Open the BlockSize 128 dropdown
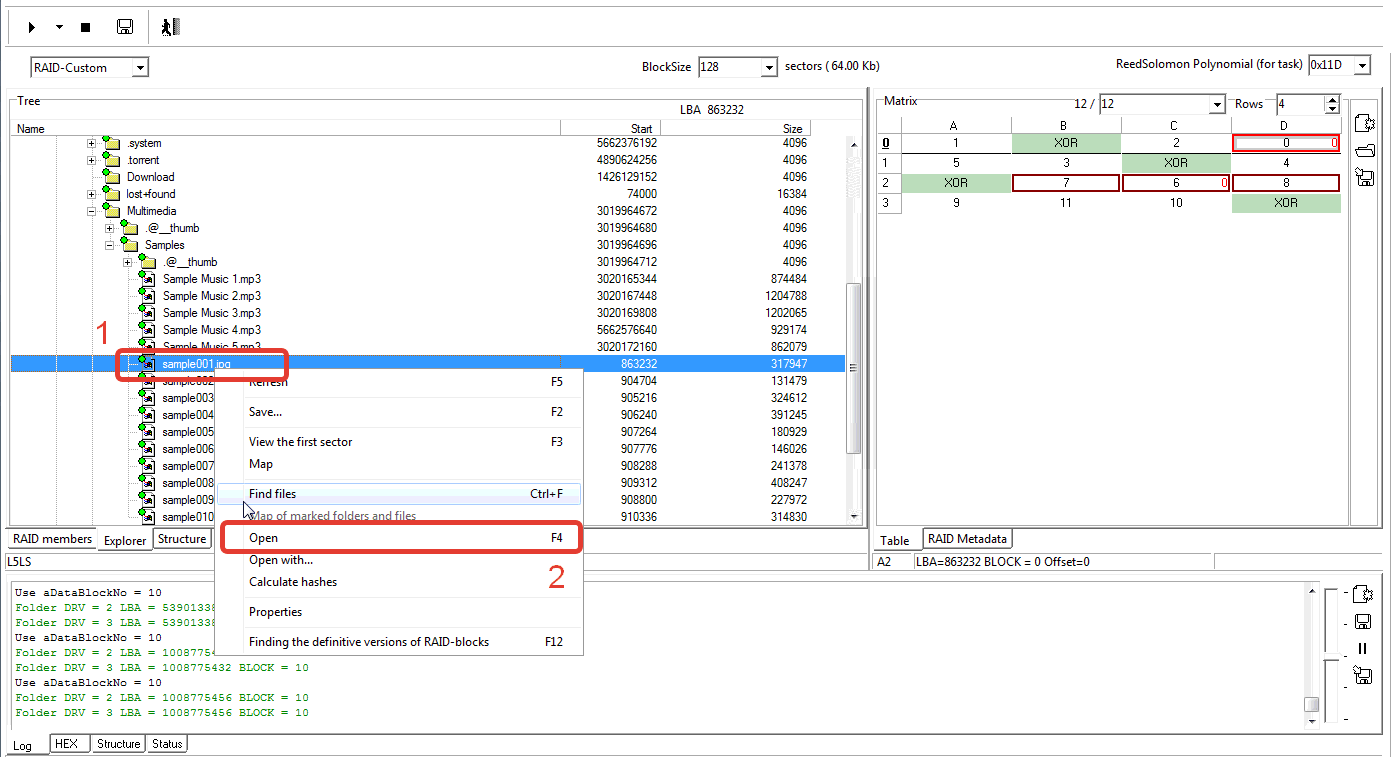 tap(769, 67)
